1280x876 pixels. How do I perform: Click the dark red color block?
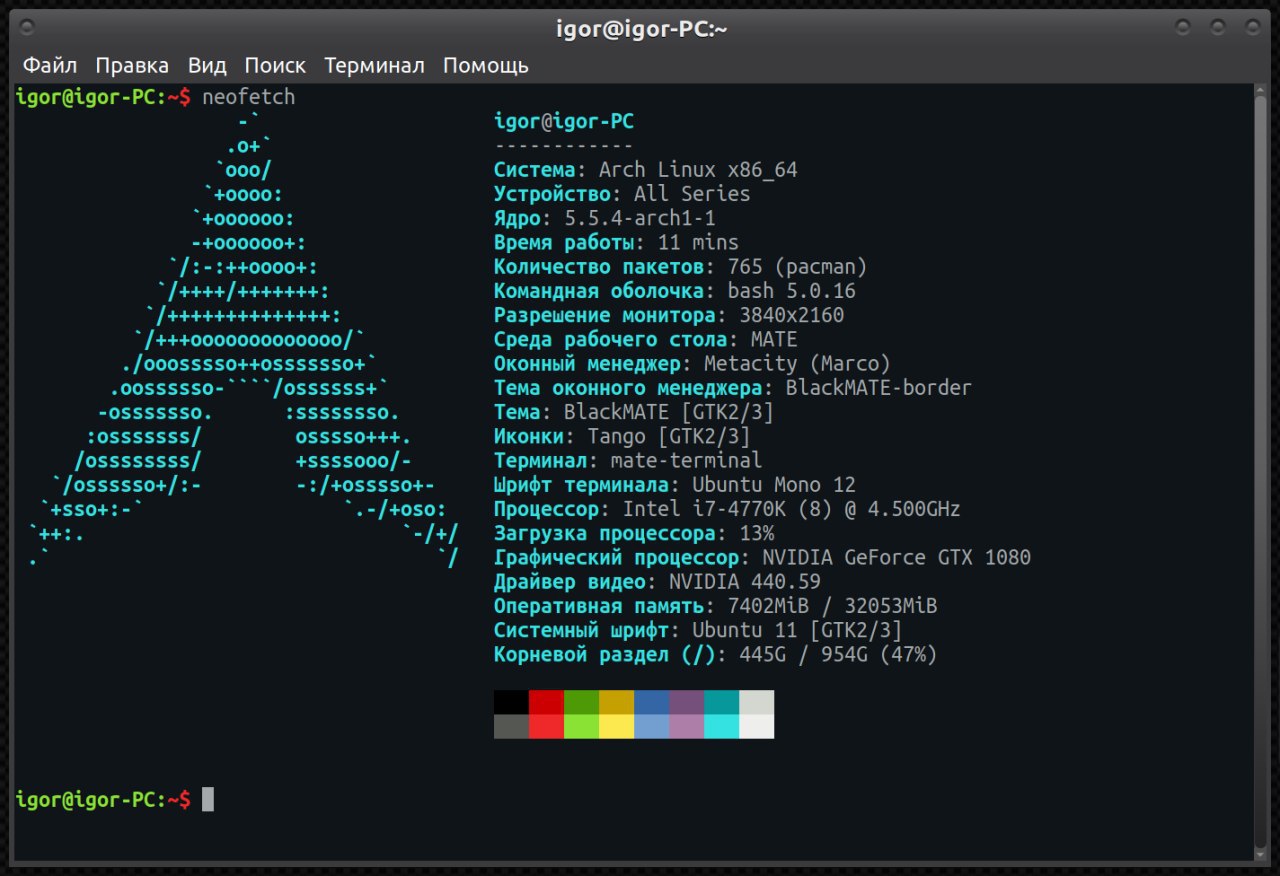pyautogui.click(x=546, y=702)
